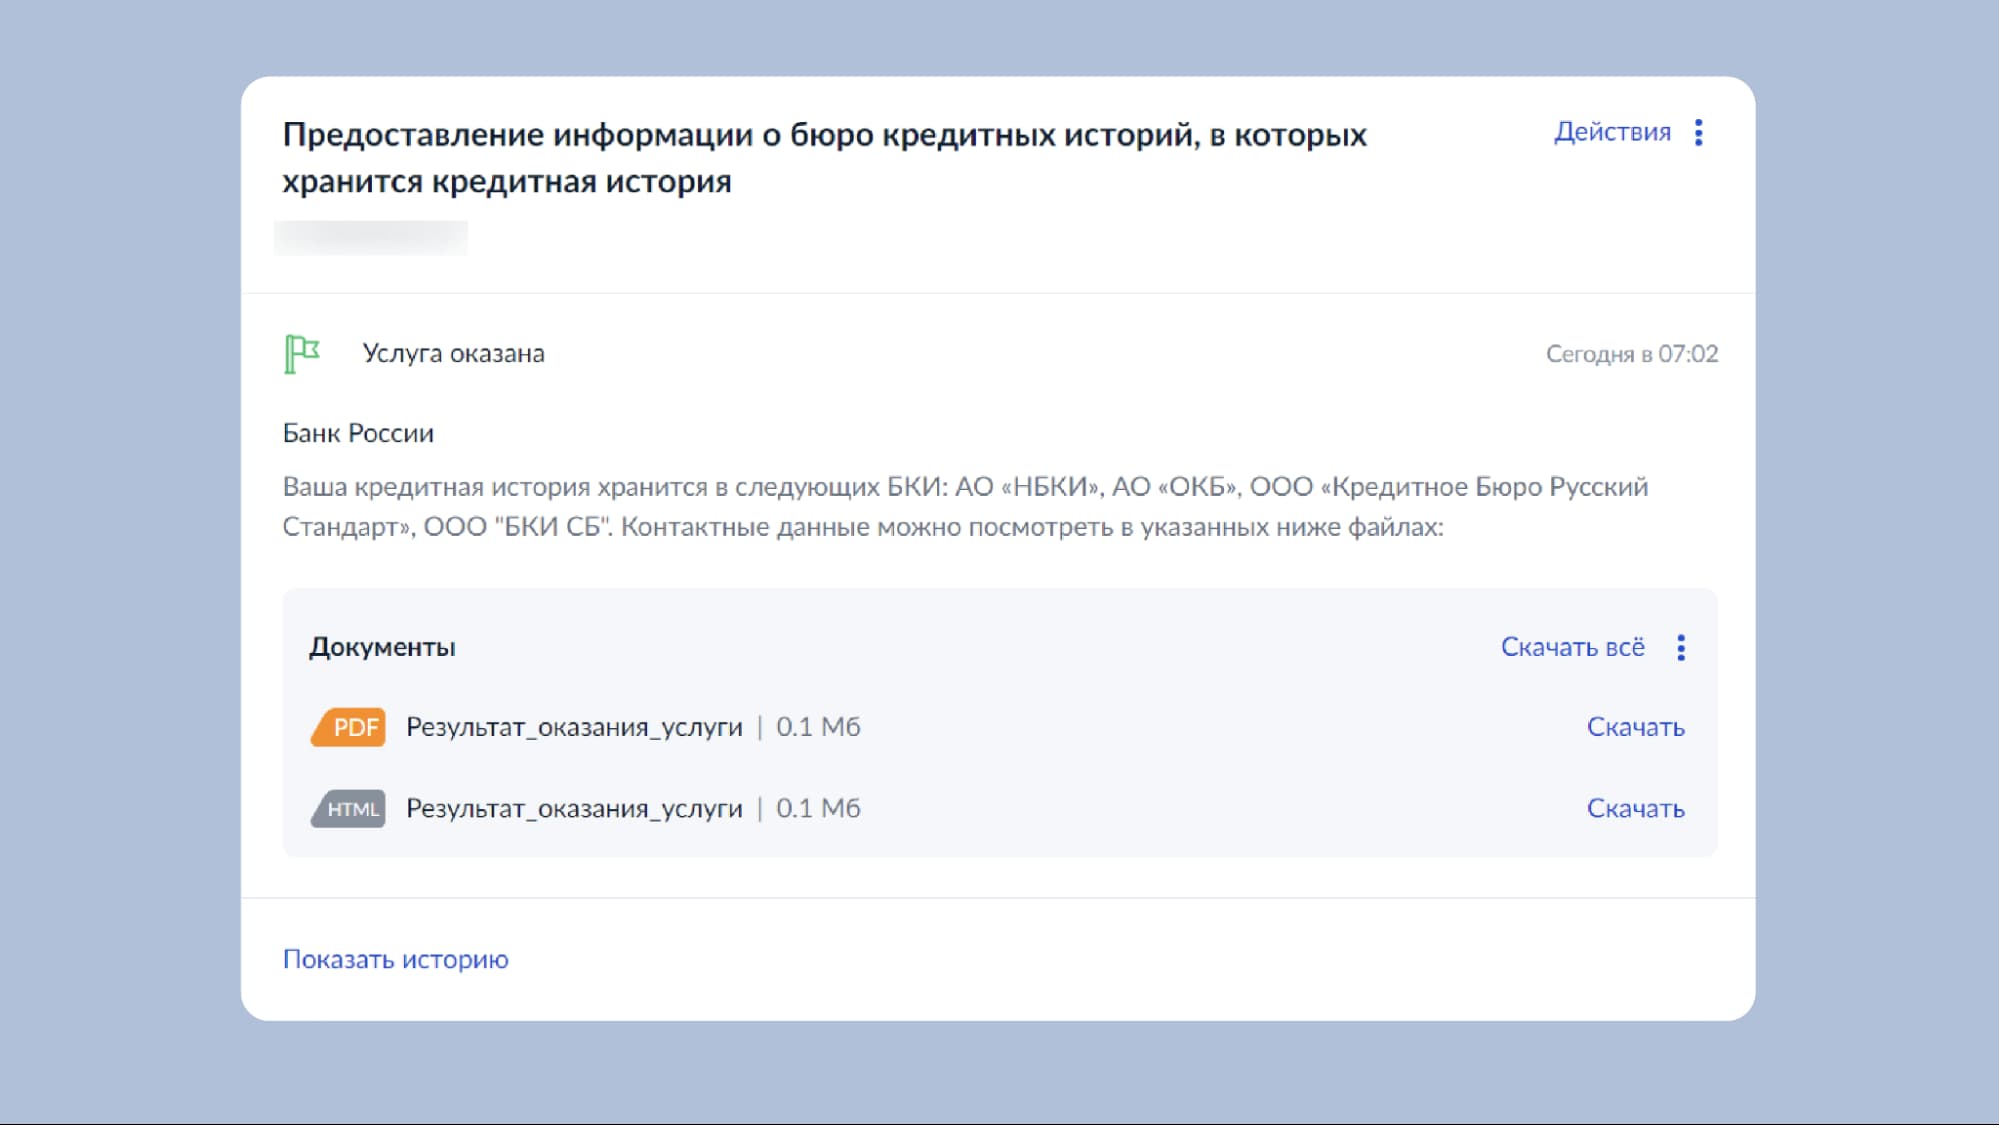Image resolution: width=1999 pixels, height=1125 pixels.
Task: Click the Сегодня в 07:02 timestamp
Action: pos(1631,354)
